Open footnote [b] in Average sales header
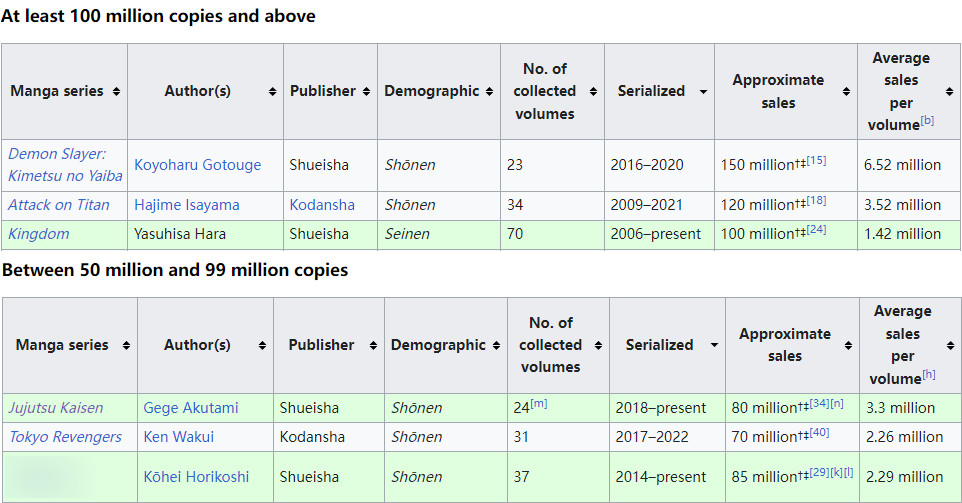Image resolution: width=962 pixels, height=503 pixels. [927, 120]
